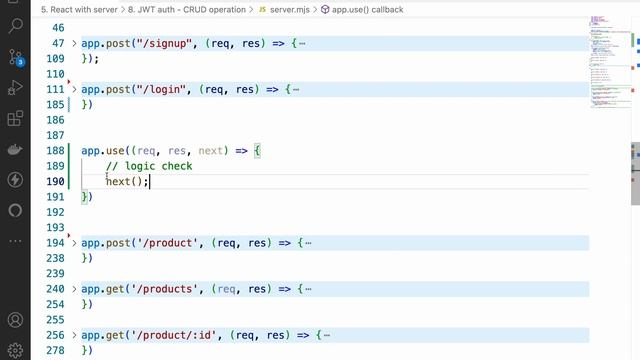Click breadcrumb '5. React with server'
Screen dimensions: 640x360
coord(79,9)
